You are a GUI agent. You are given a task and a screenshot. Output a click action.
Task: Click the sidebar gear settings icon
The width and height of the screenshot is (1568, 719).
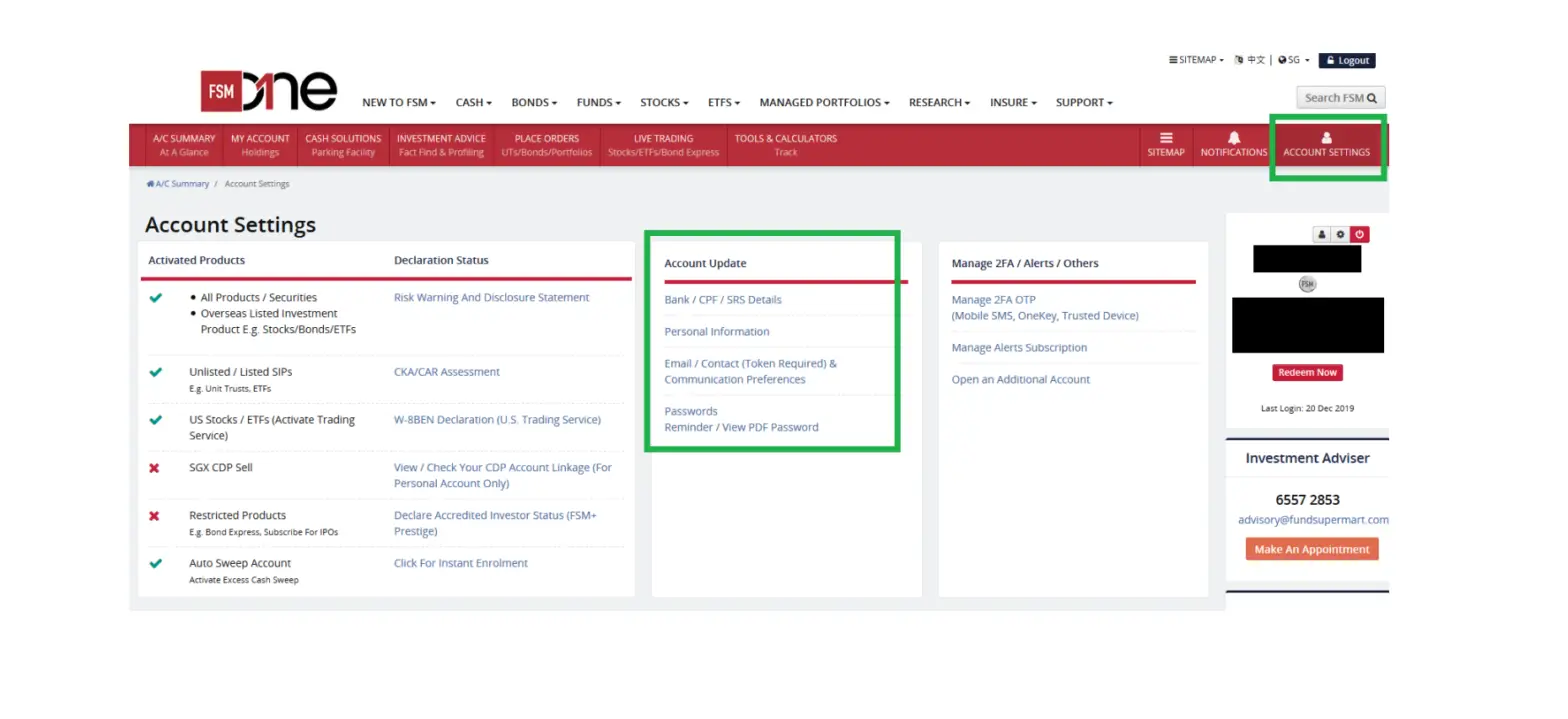pos(1341,234)
